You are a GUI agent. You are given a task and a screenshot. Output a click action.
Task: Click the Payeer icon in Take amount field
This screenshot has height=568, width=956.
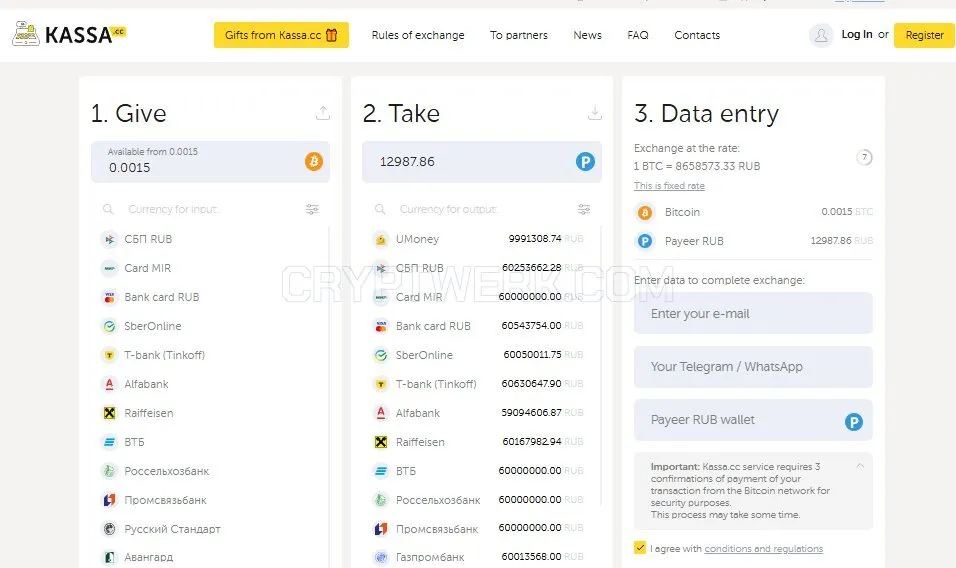pyautogui.click(x=585, y=162)
